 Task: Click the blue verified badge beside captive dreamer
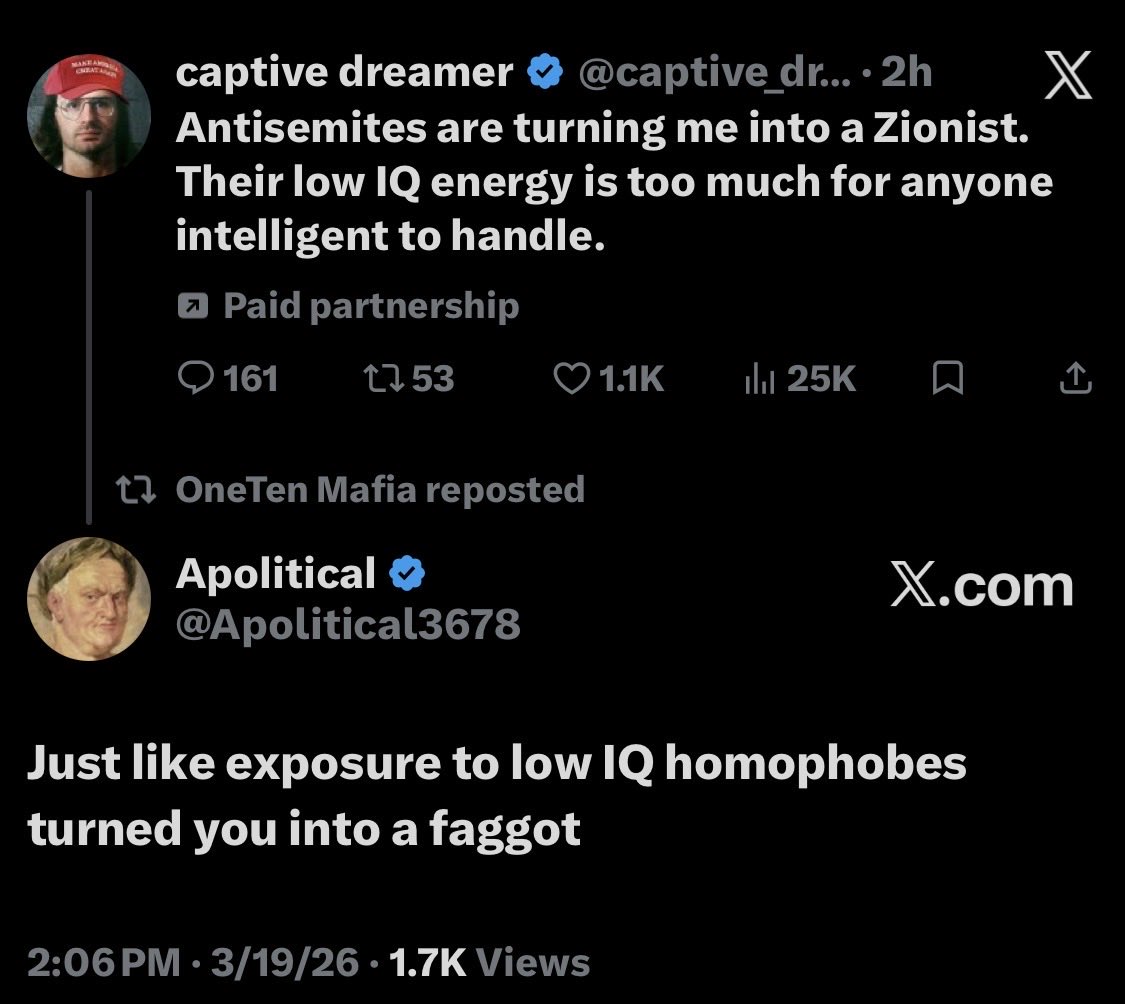(543, 73)
